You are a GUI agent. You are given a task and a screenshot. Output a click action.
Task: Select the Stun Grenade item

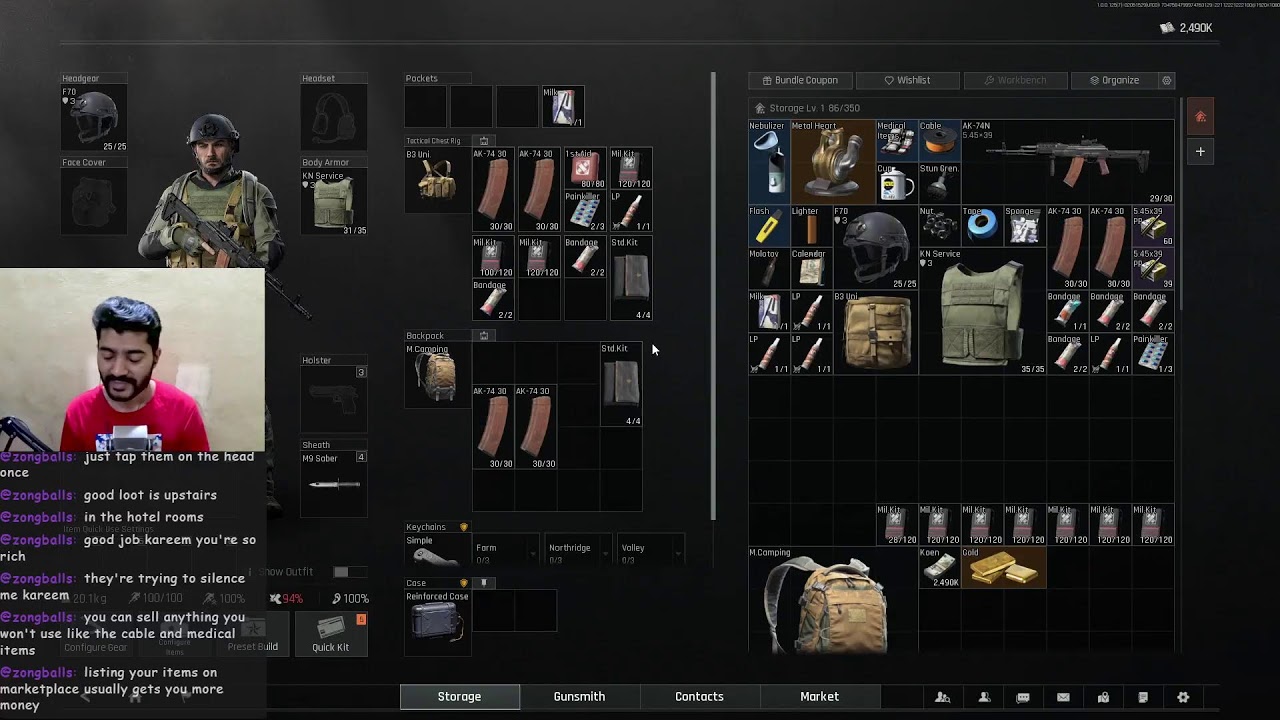tap(938, 183)
